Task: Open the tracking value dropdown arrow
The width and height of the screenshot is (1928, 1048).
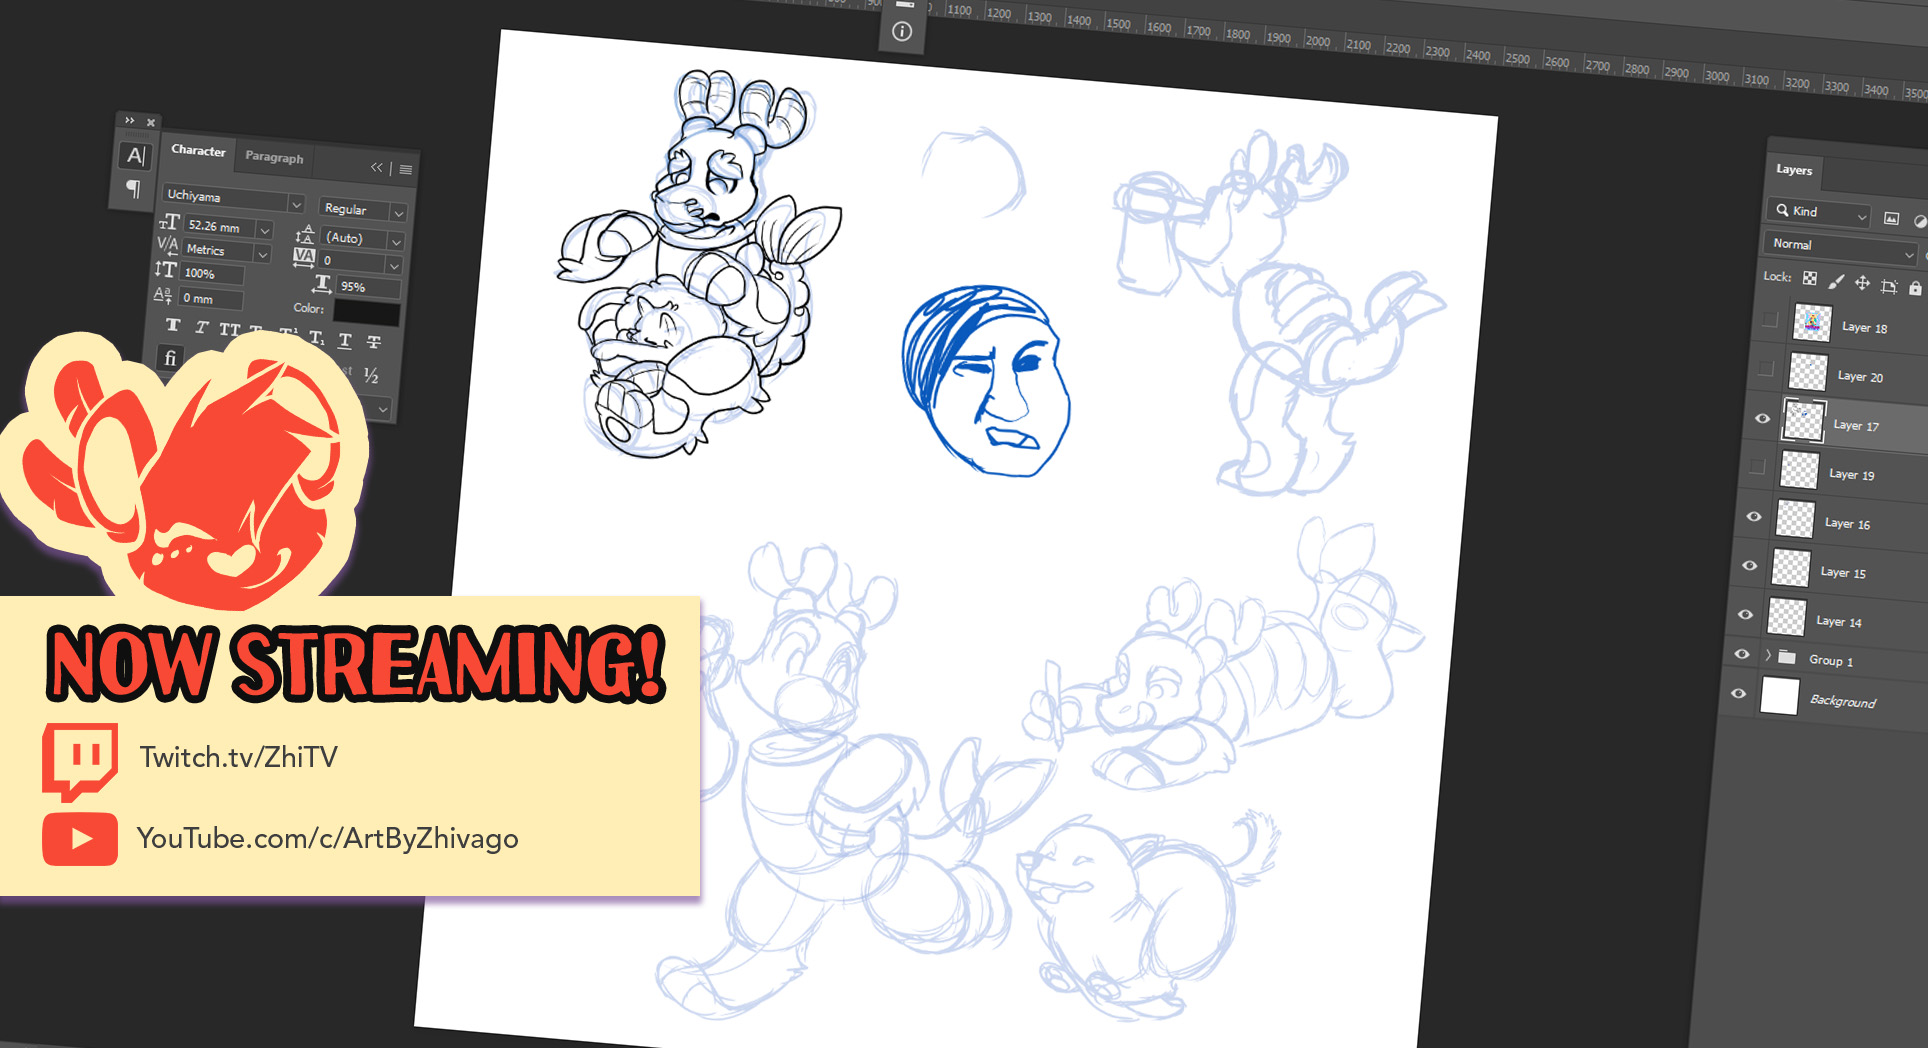Action: tap(394, 266)
